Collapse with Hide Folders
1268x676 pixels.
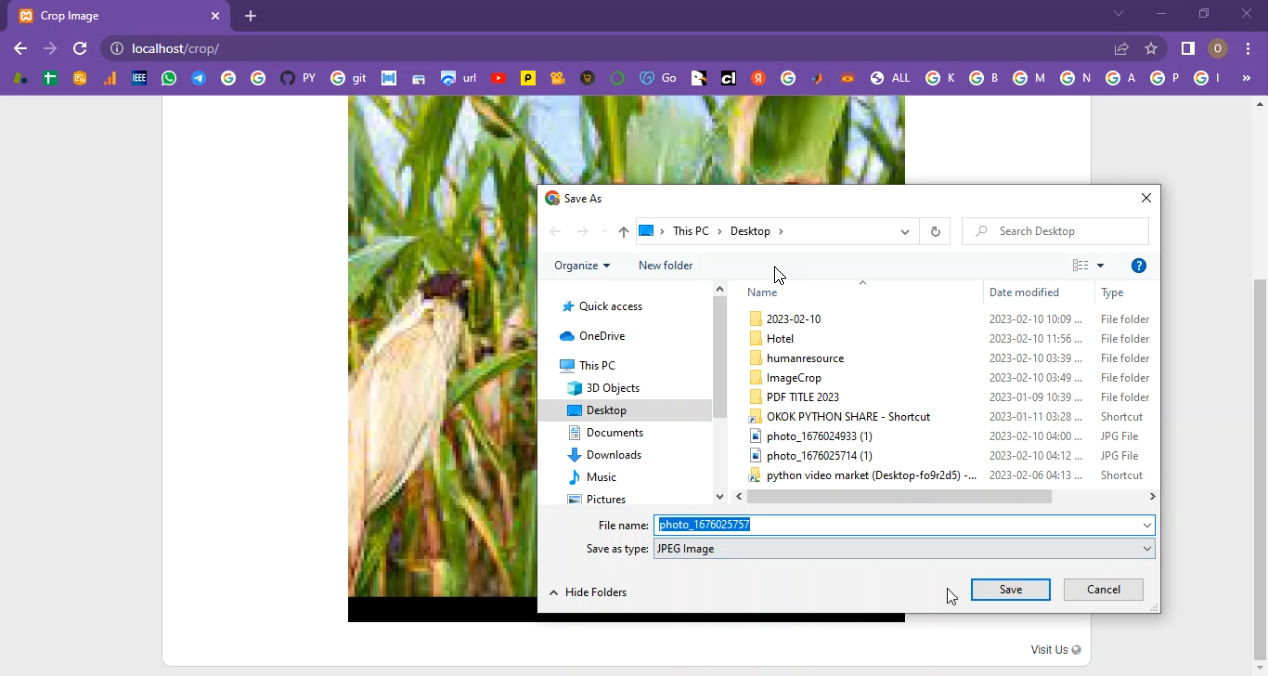[x=588, y=592]
